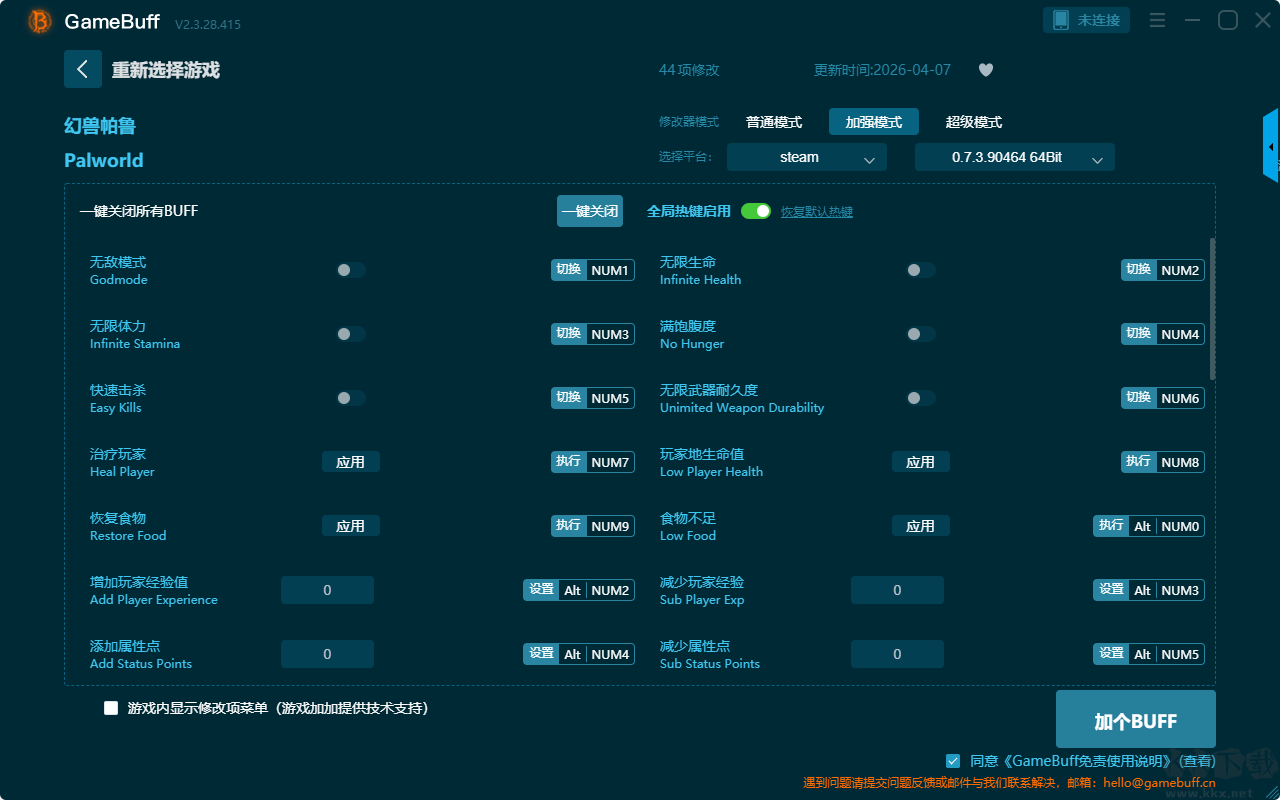The height and width of the screenshot is (800, 1280).
Task: Toggle the Godmode switch
Action: [351, 270]
